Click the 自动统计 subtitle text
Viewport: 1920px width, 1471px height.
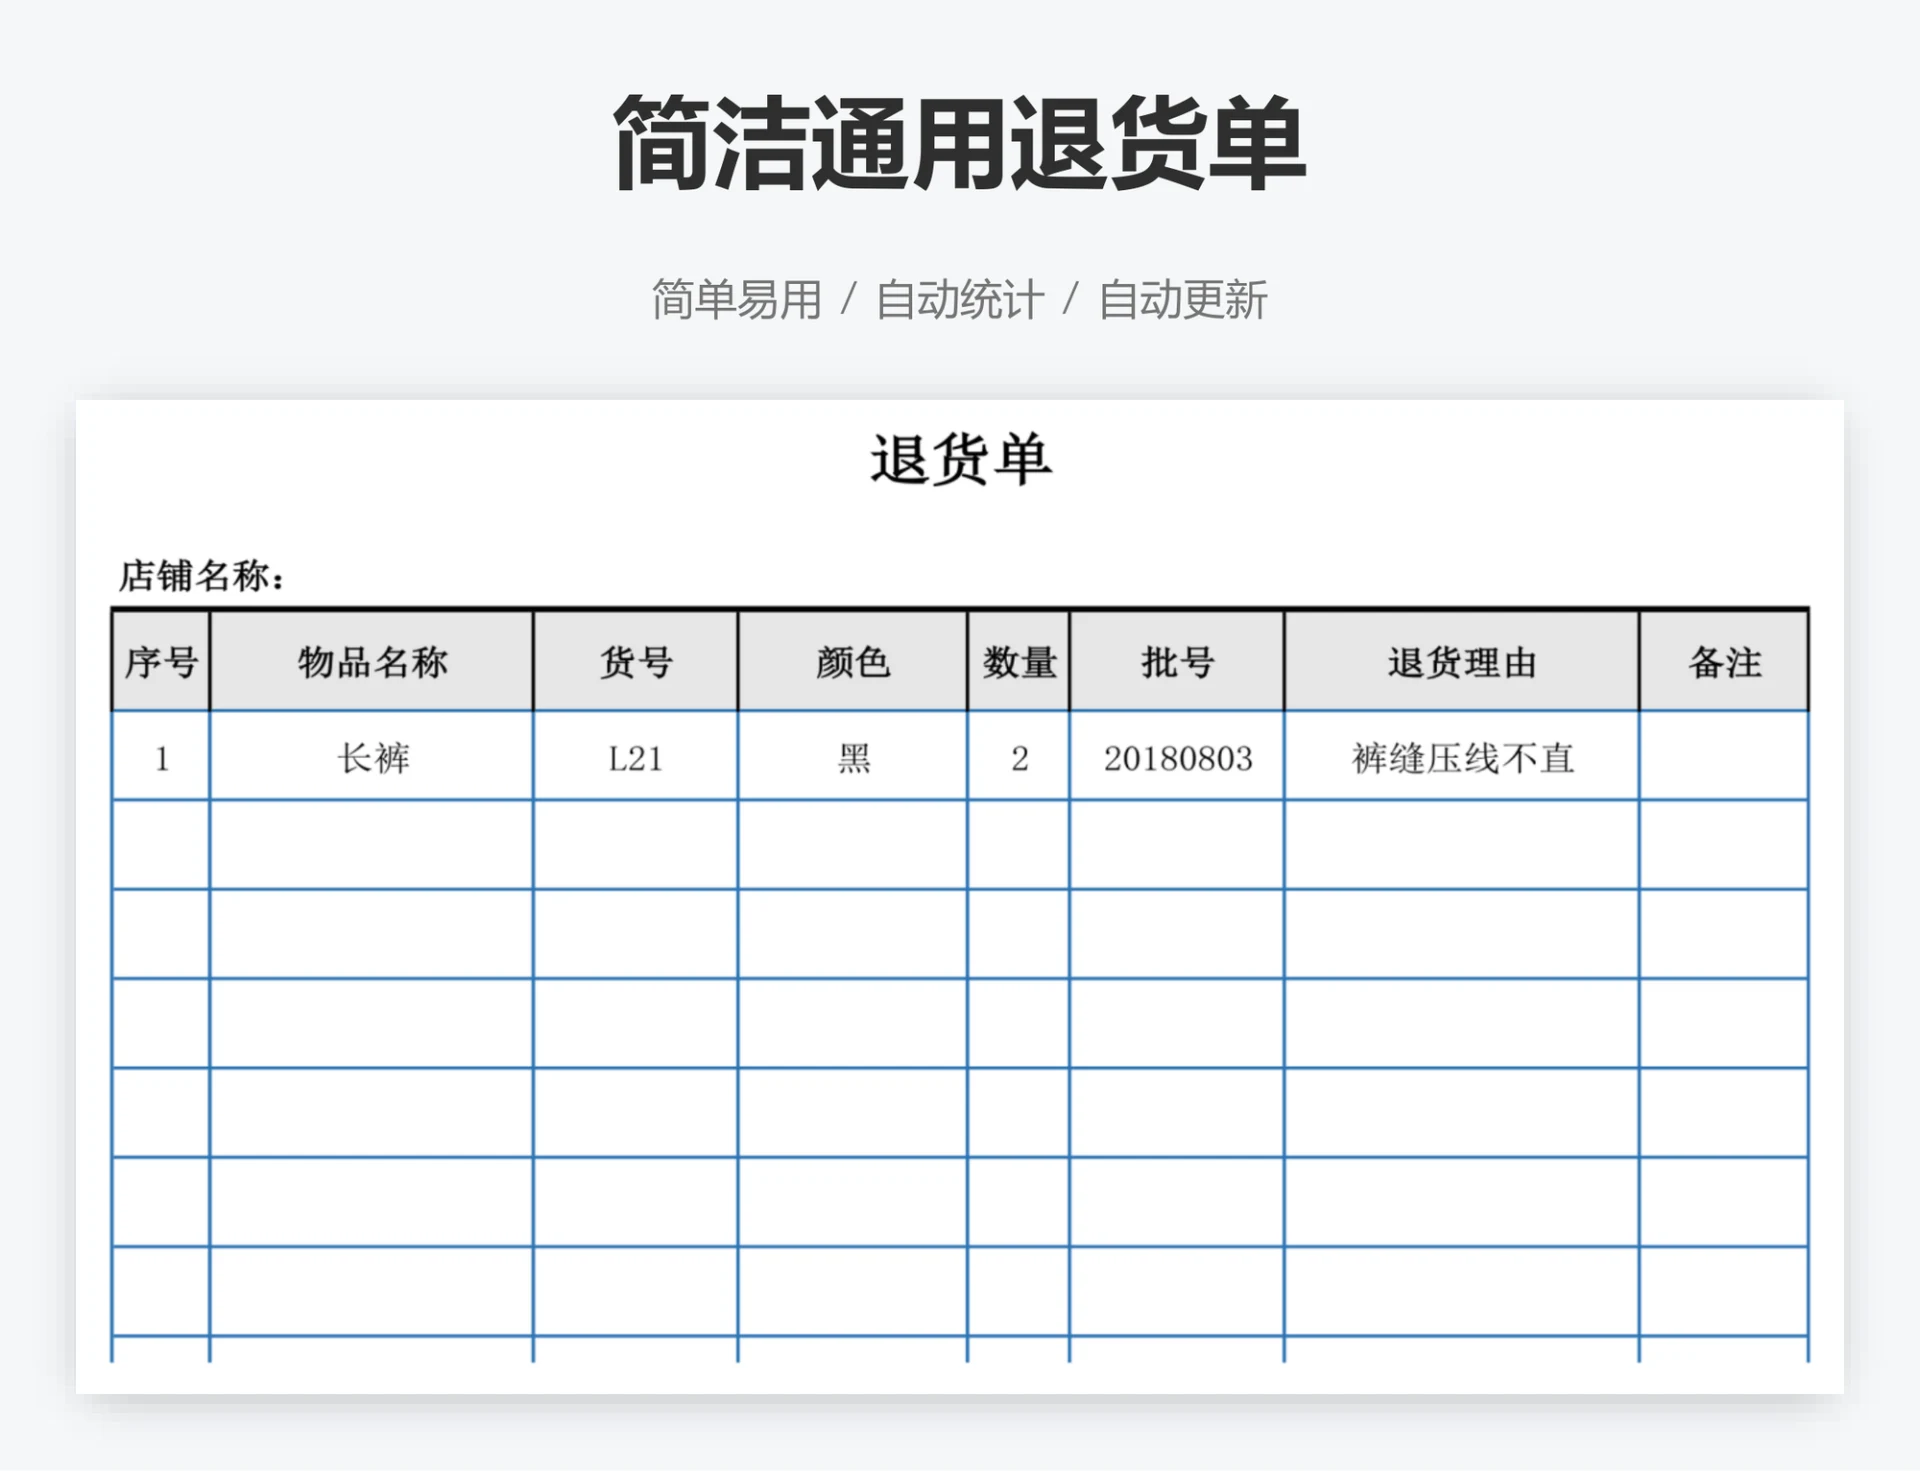pos(959,300)
